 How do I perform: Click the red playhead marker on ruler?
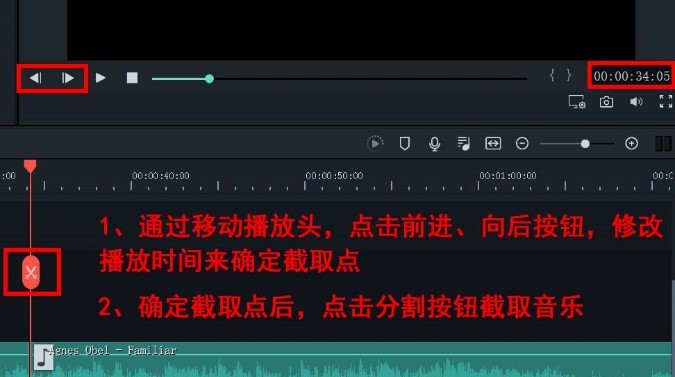(x=30, y=166)
